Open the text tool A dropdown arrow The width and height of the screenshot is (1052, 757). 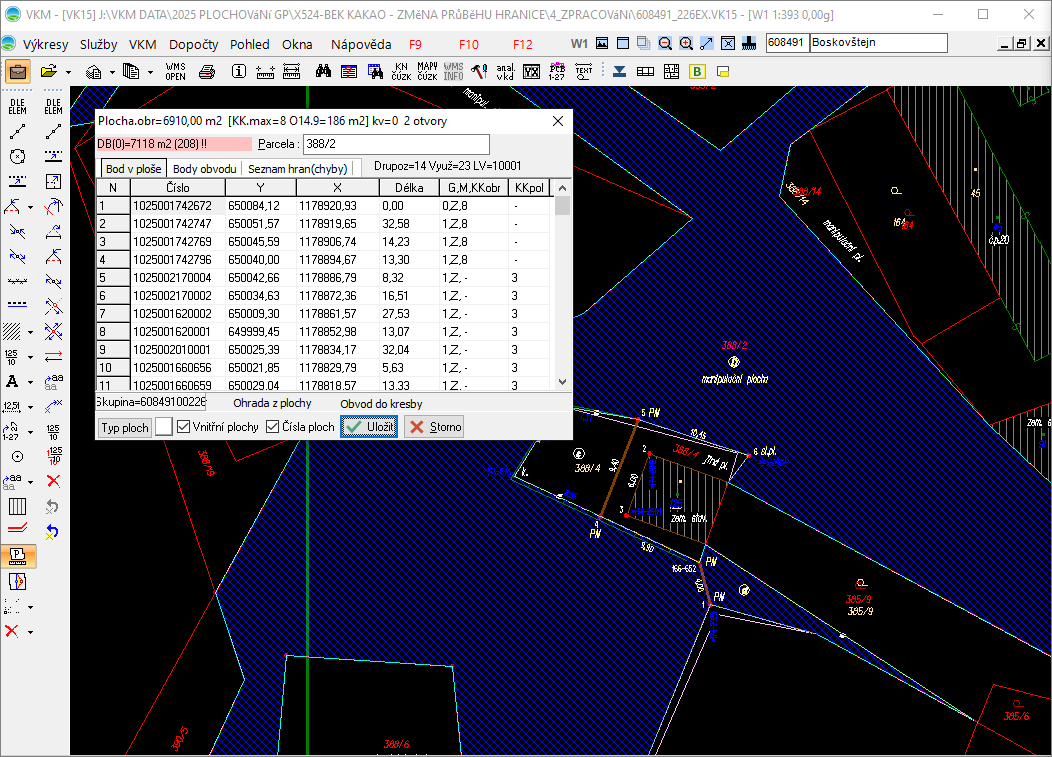tap(31, 382)
